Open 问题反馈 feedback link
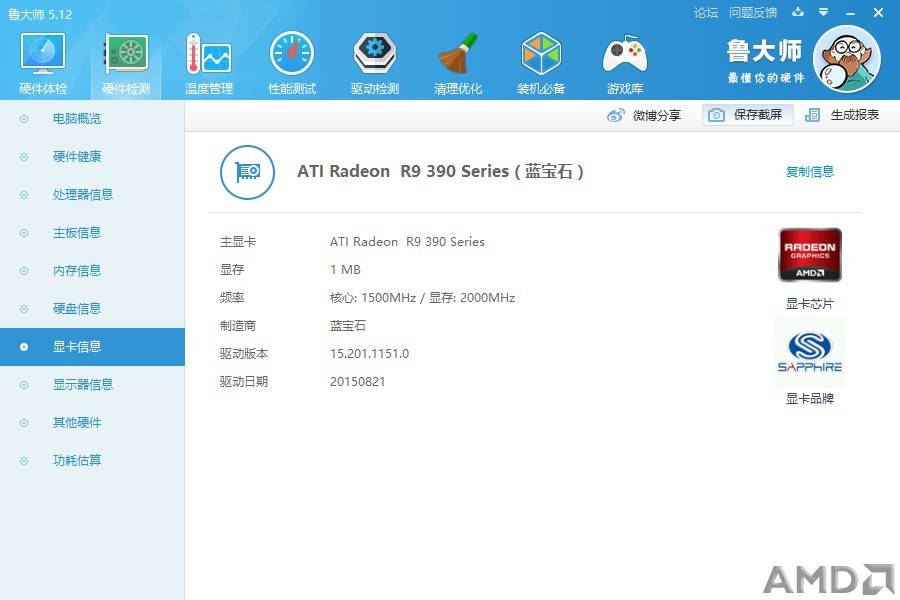 (x=752, y=13)
